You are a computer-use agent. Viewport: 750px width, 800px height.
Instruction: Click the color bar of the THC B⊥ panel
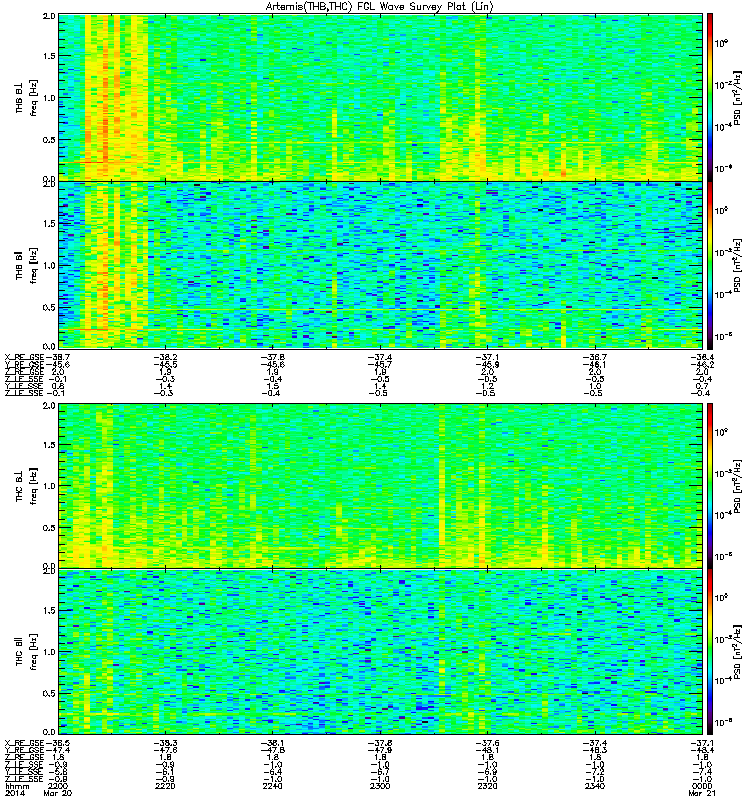(710, 486)
